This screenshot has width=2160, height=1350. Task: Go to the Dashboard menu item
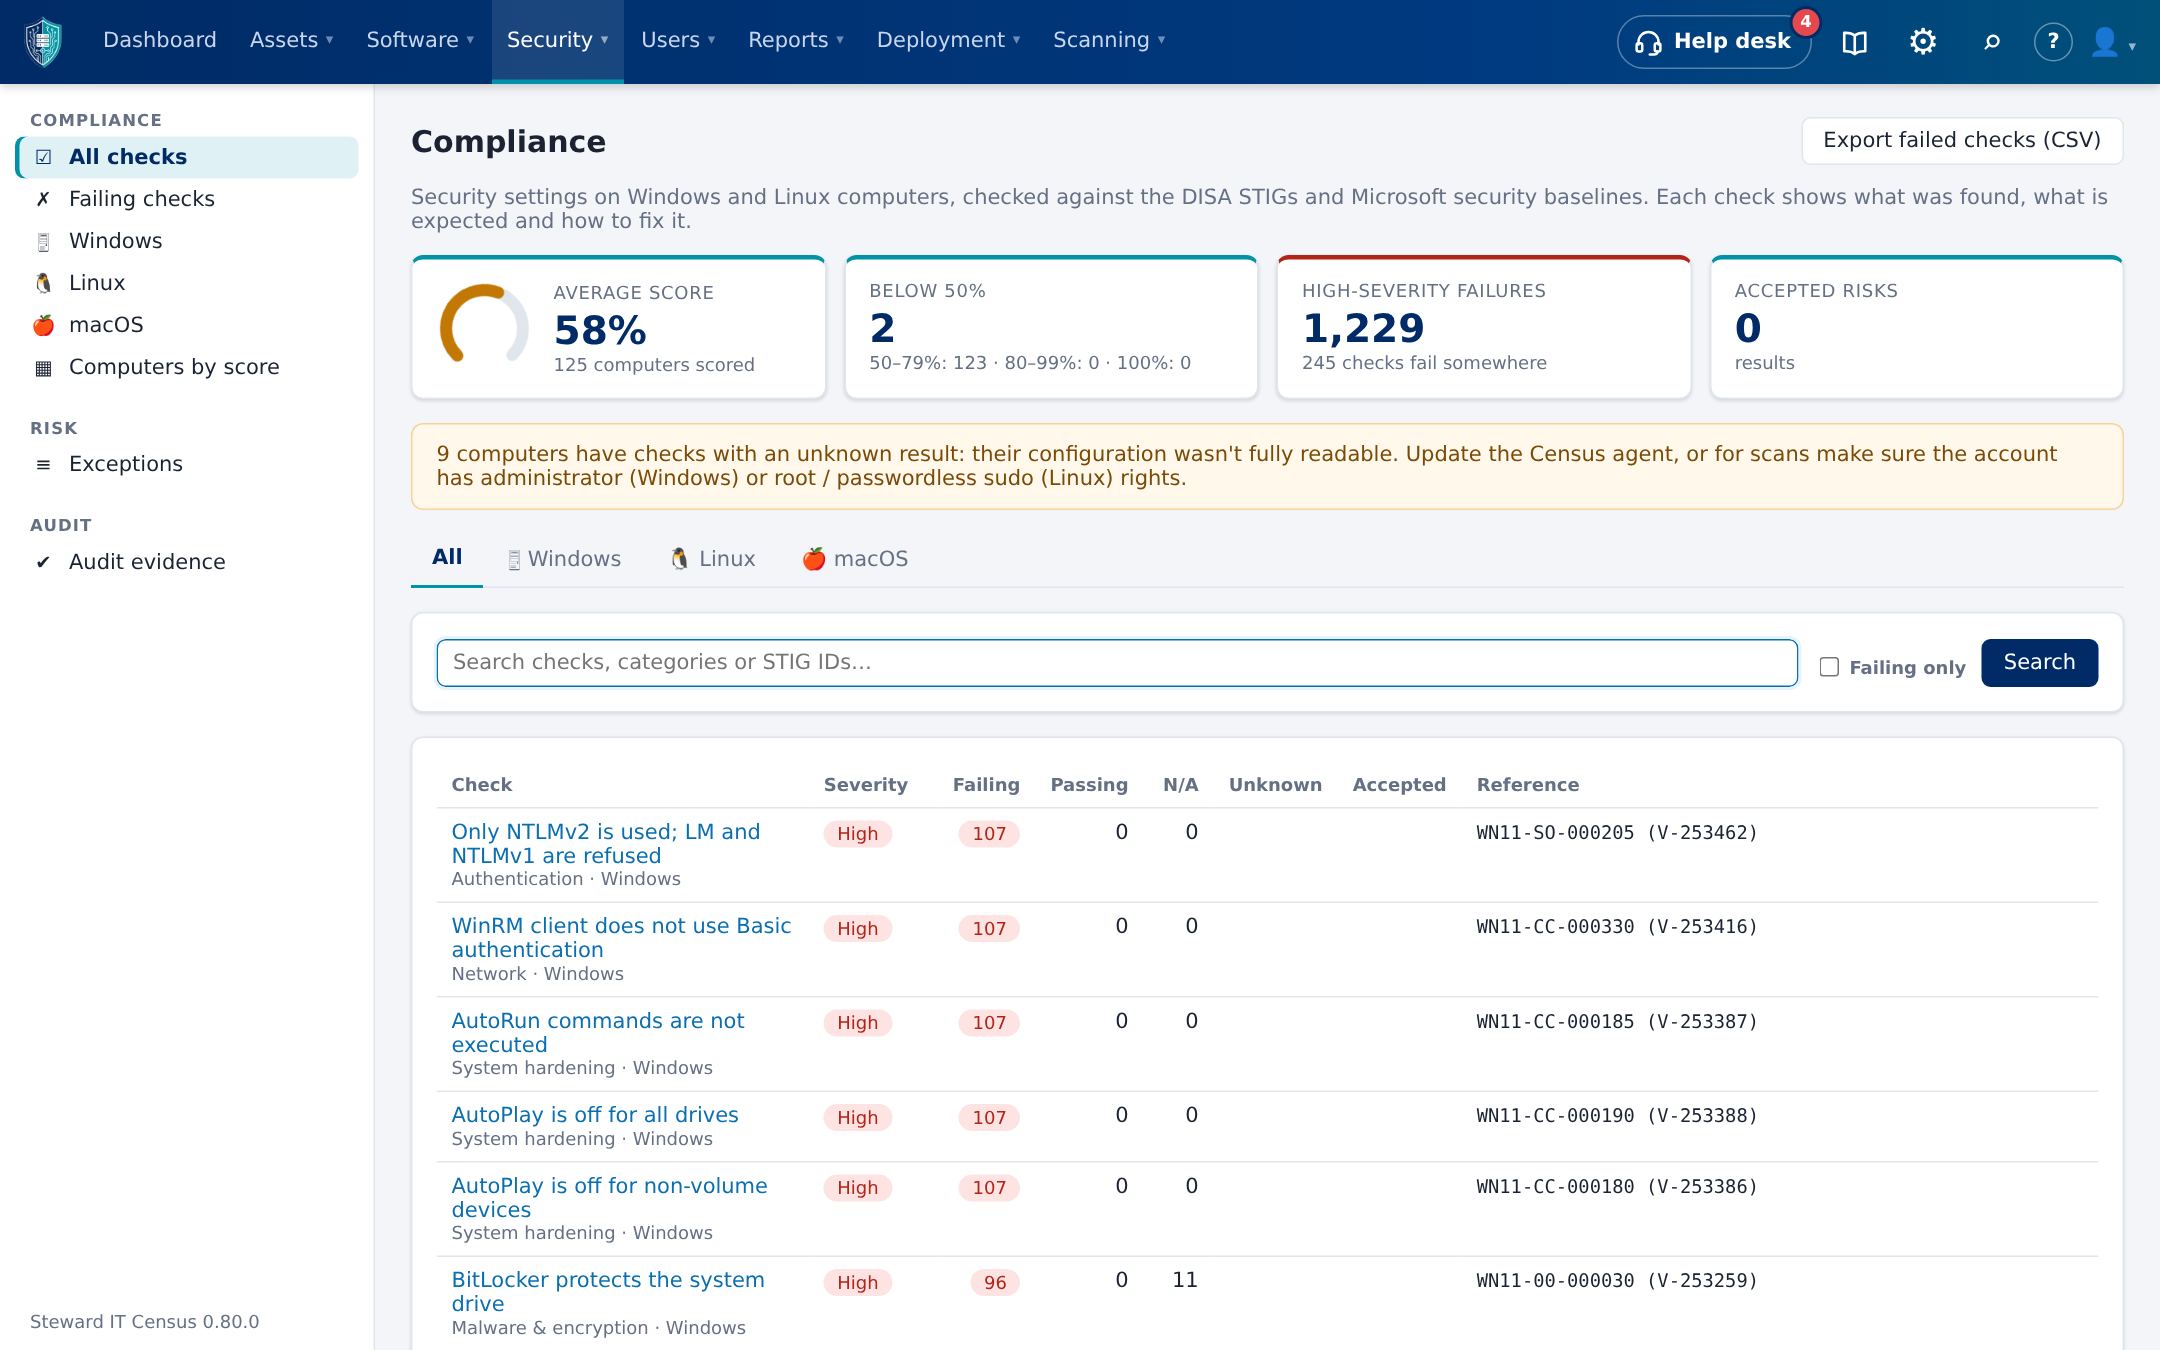click(x=160, y=40)
